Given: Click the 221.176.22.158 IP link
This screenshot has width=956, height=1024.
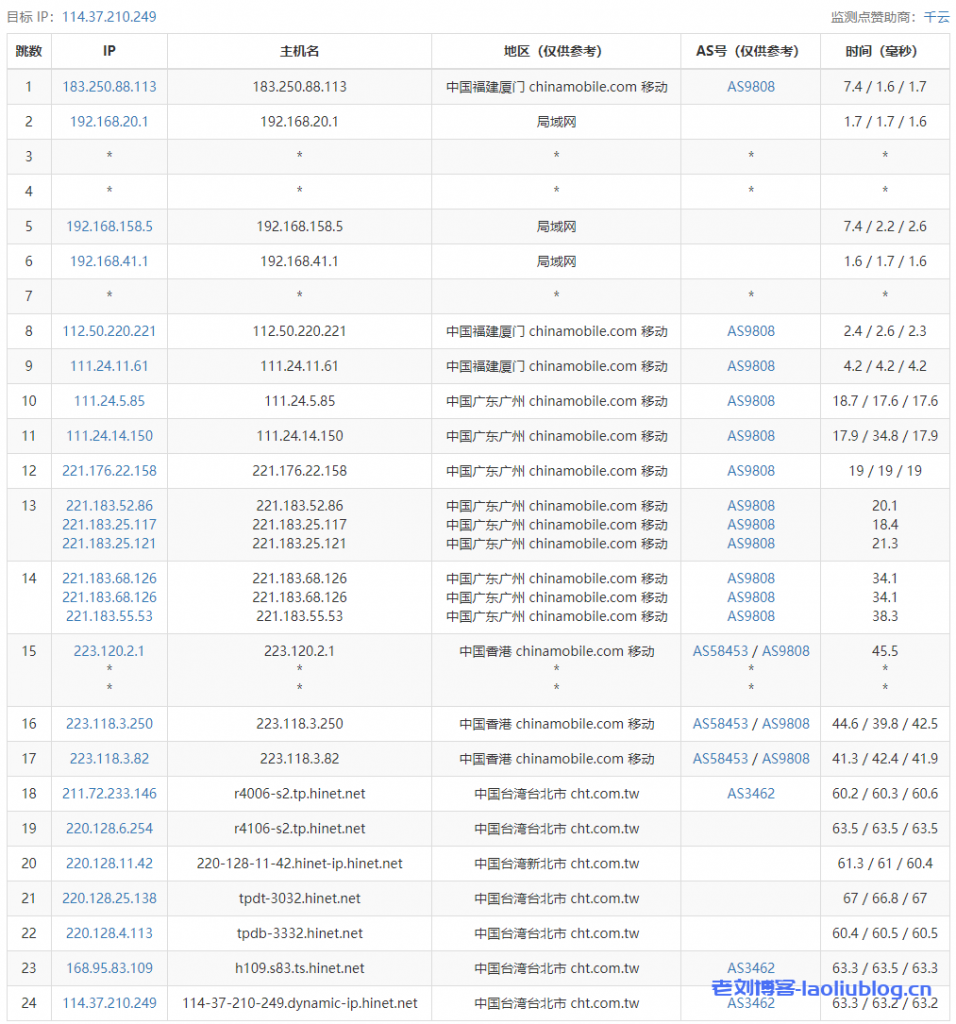Looking at the screenshot, I should pyautogui.click(x=109, y=471).
